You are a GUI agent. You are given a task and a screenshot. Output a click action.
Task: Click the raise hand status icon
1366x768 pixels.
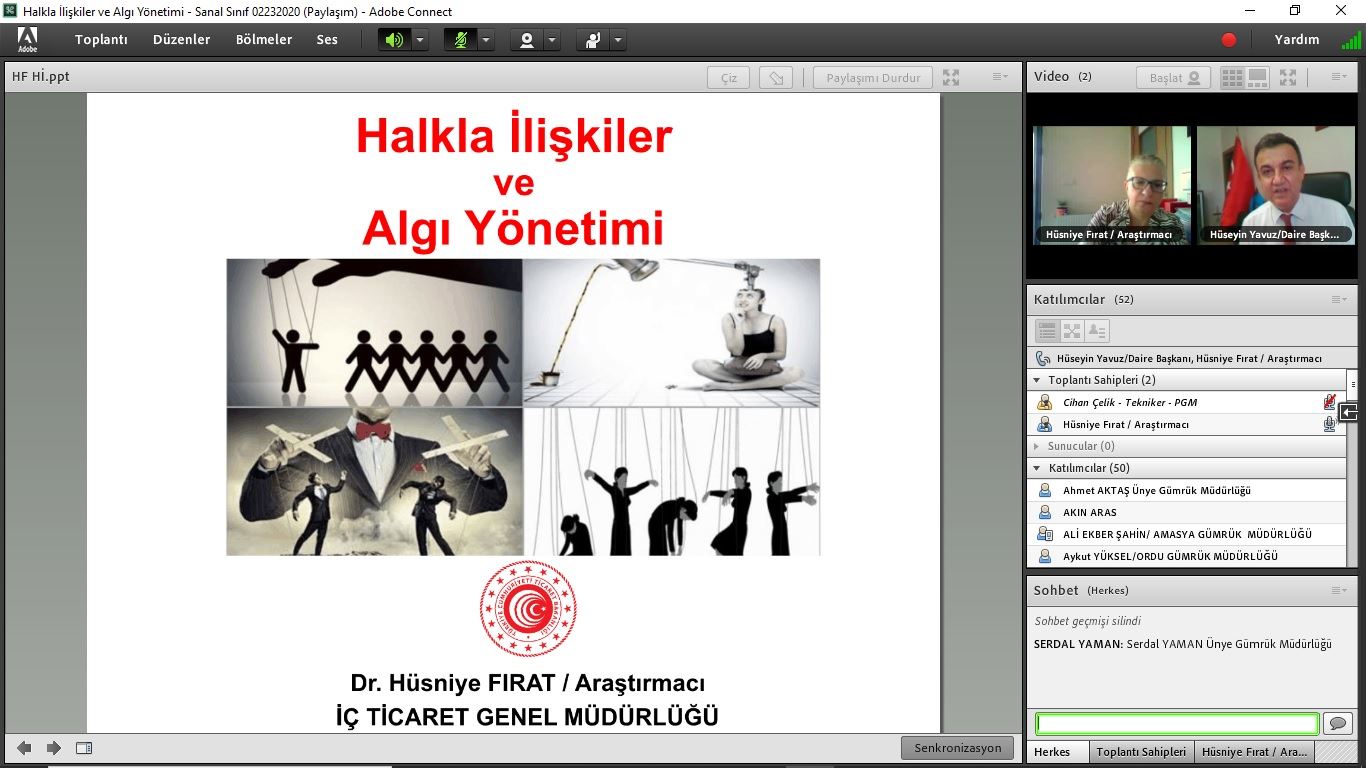coord(594,40)
